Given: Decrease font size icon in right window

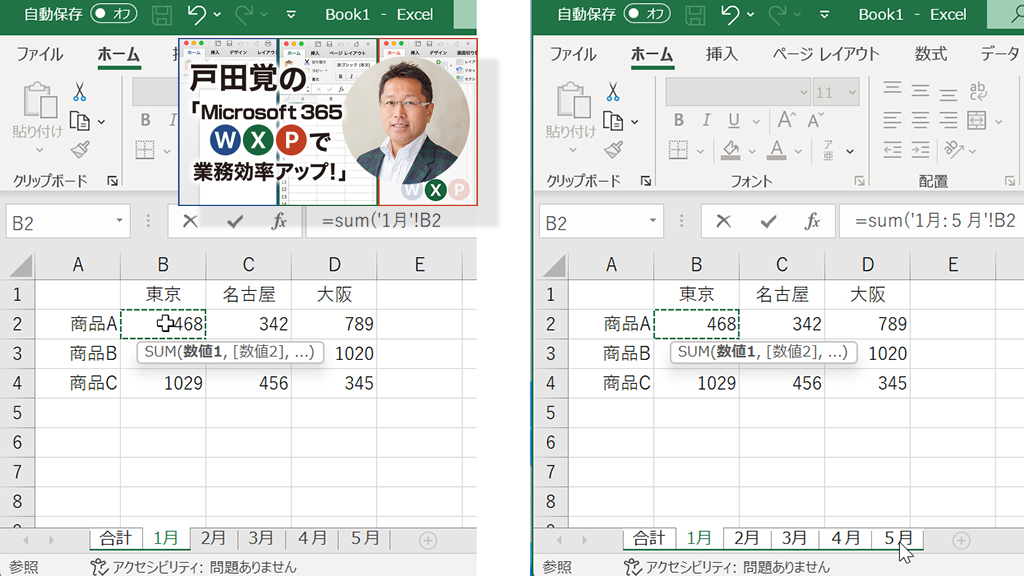Looking at the screenshot, I should (816, 120).
